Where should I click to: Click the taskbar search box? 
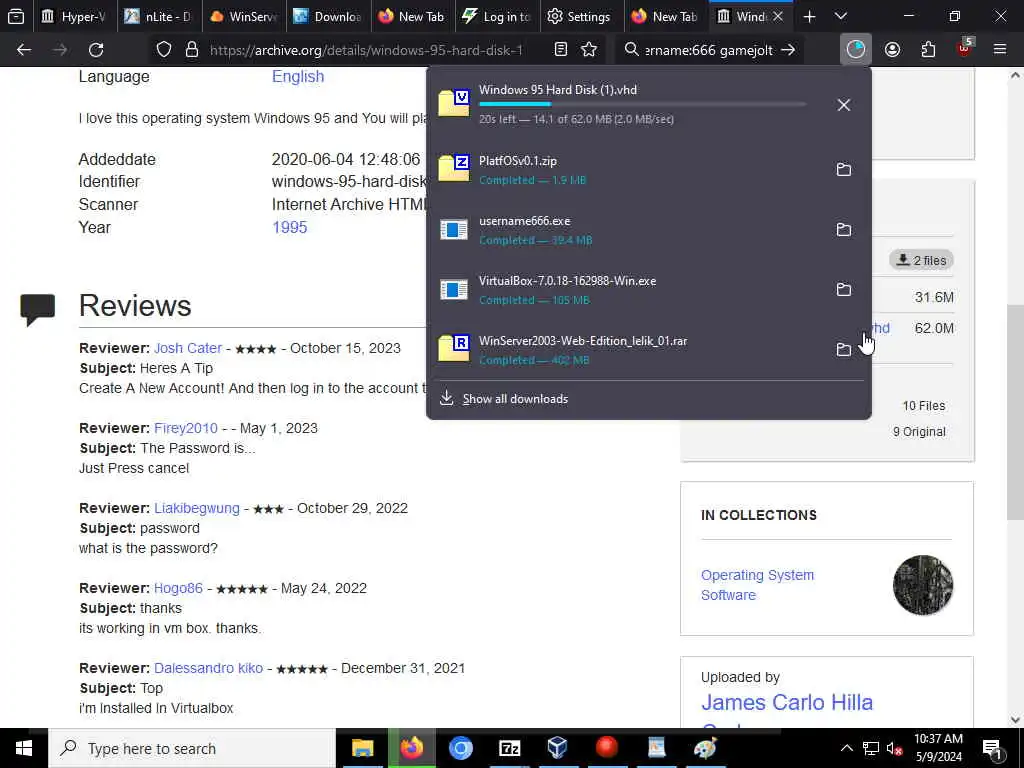pyautogui.click(x=192, y=748)
